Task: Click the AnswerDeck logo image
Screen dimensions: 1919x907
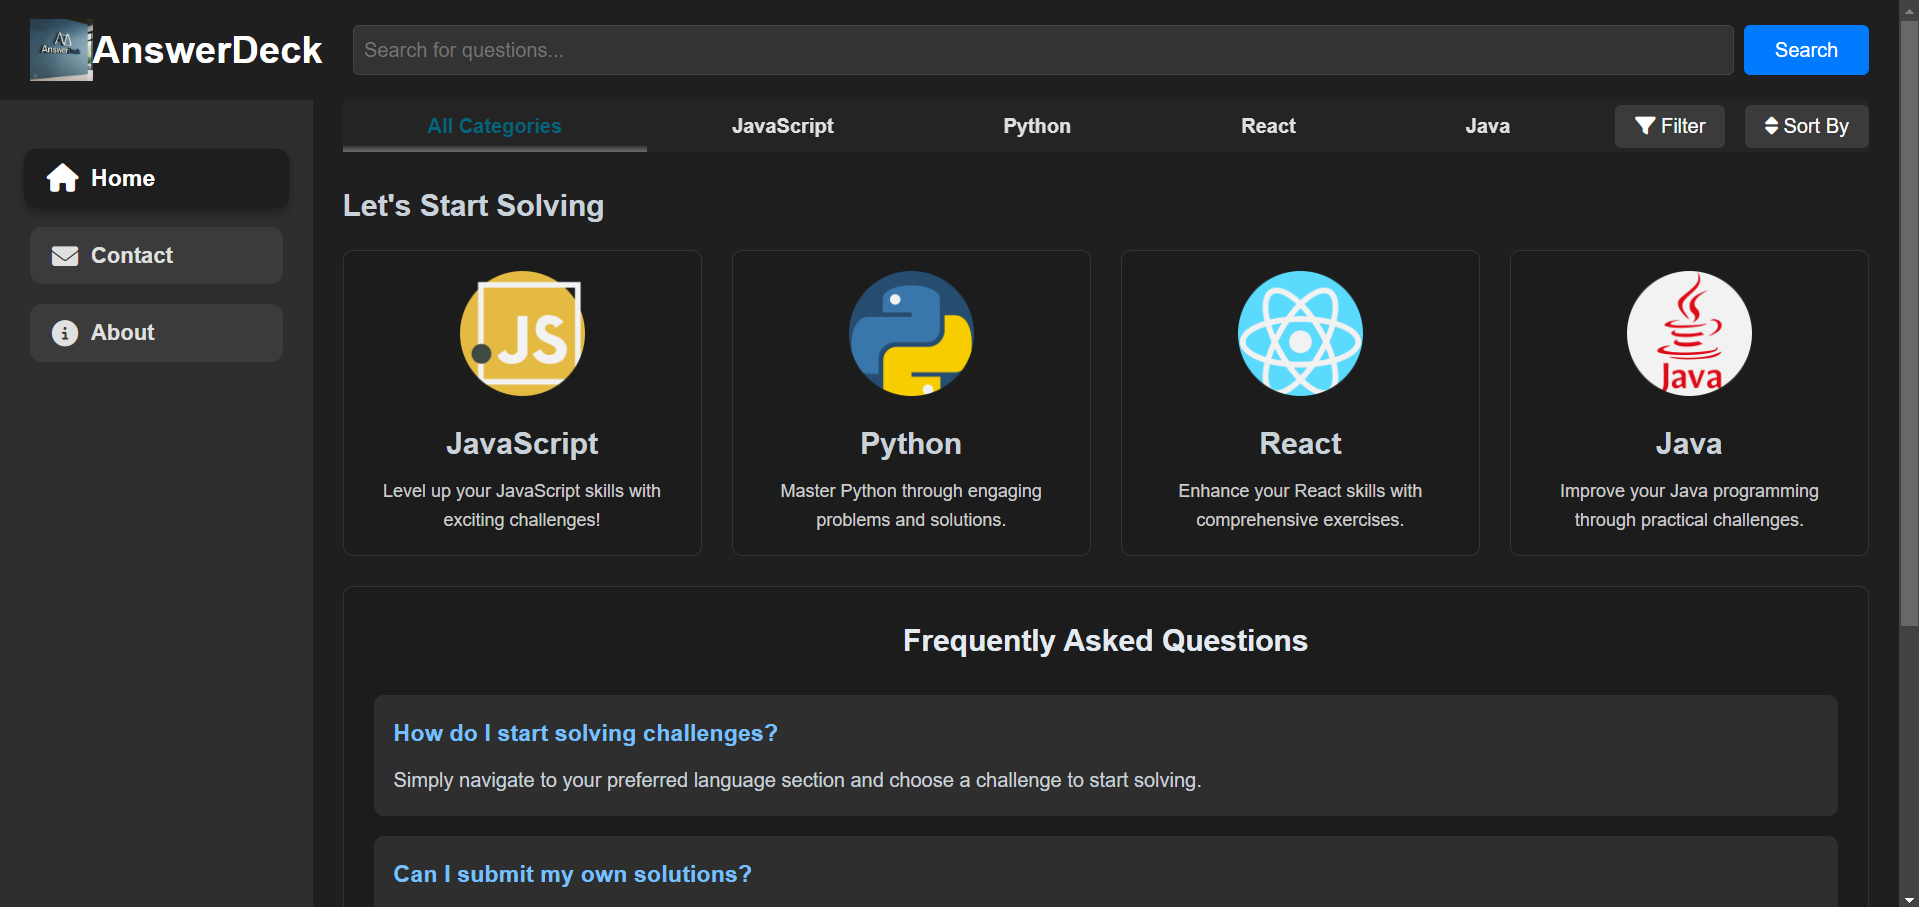Action: tap(61, 50)
